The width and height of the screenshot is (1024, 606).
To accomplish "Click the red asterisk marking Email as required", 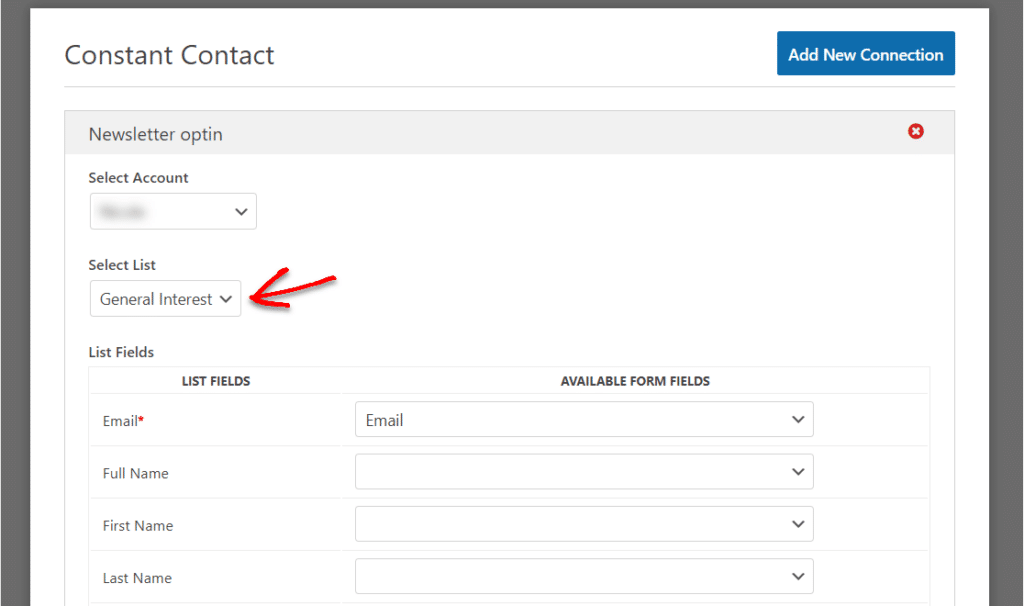I will (141, 417).
